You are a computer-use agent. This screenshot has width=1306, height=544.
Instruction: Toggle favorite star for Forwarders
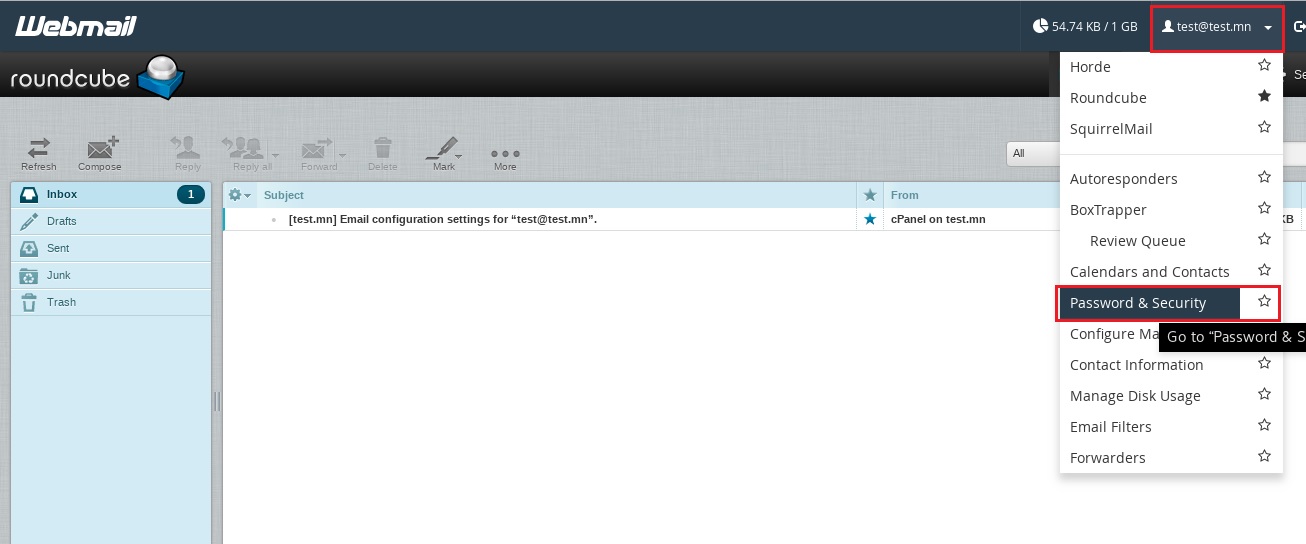tap(1264, 456)
